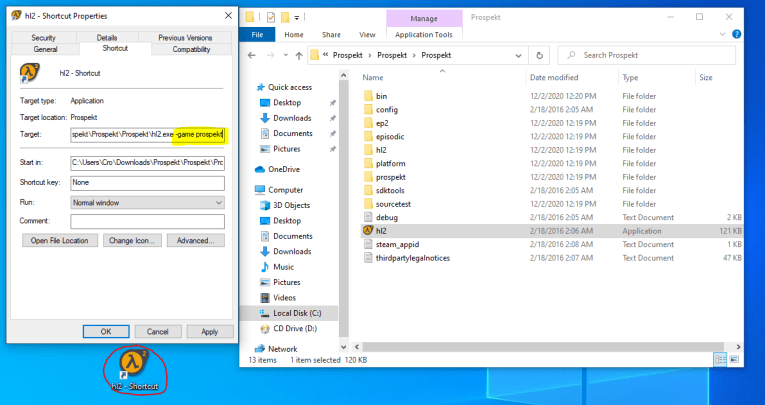Select the hl2 - Shortcut desktop icon

[134, 370]
